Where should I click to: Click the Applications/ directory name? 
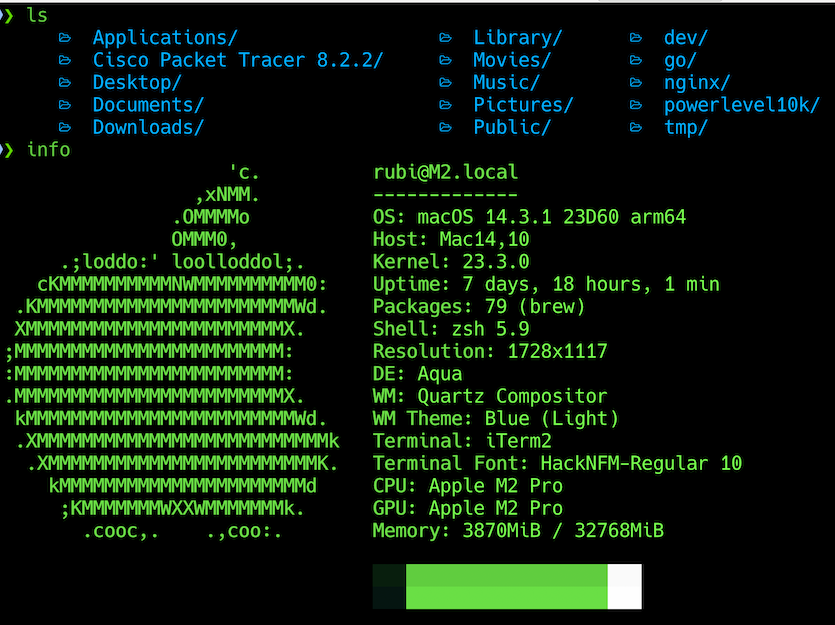(x=165, y=38)
